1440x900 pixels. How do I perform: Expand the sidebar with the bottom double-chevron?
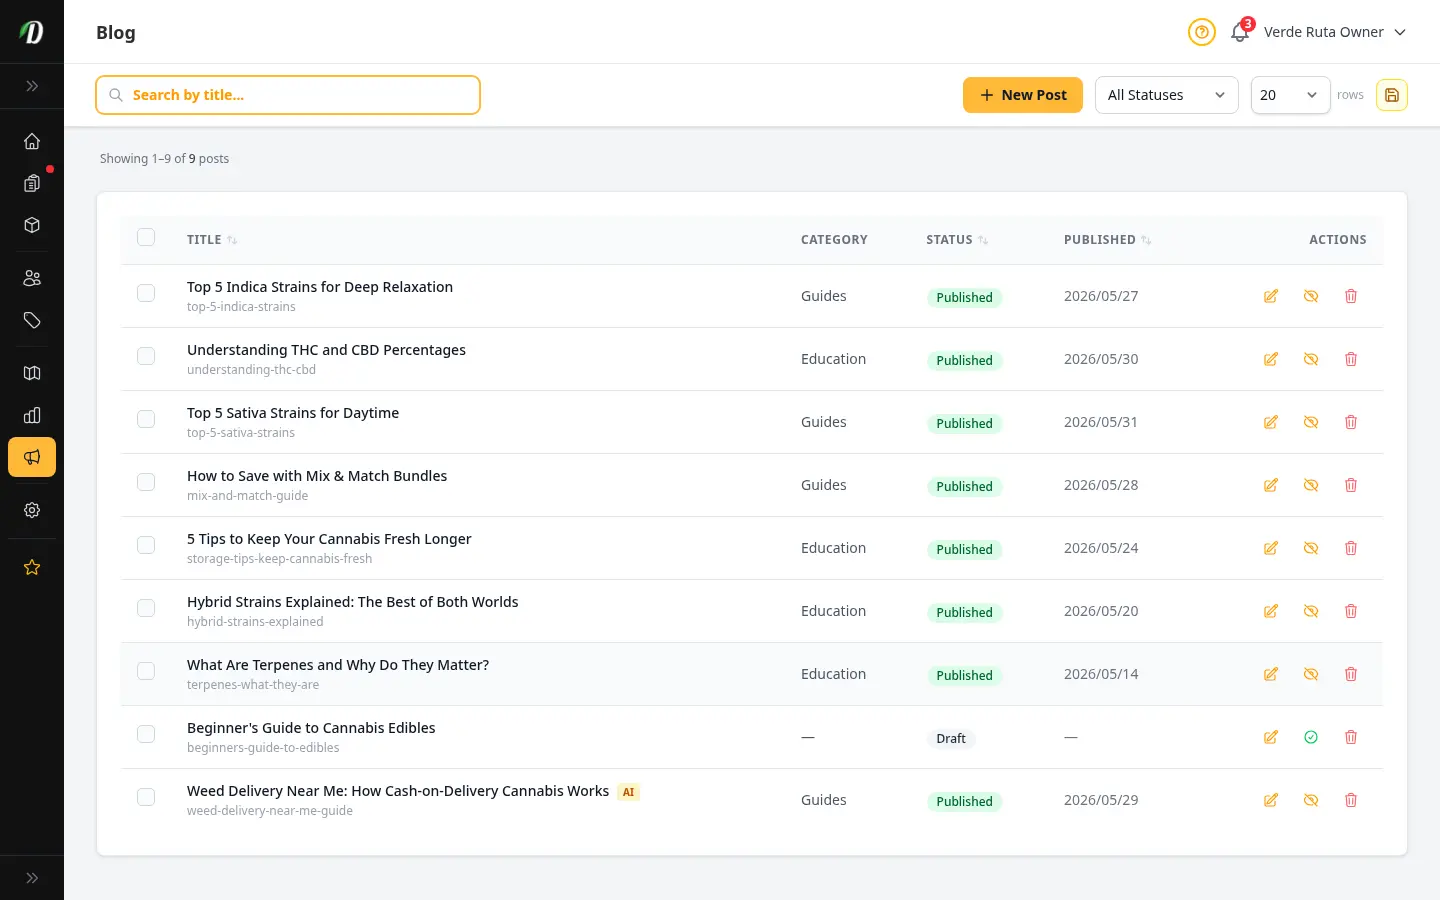pos(32,878)
